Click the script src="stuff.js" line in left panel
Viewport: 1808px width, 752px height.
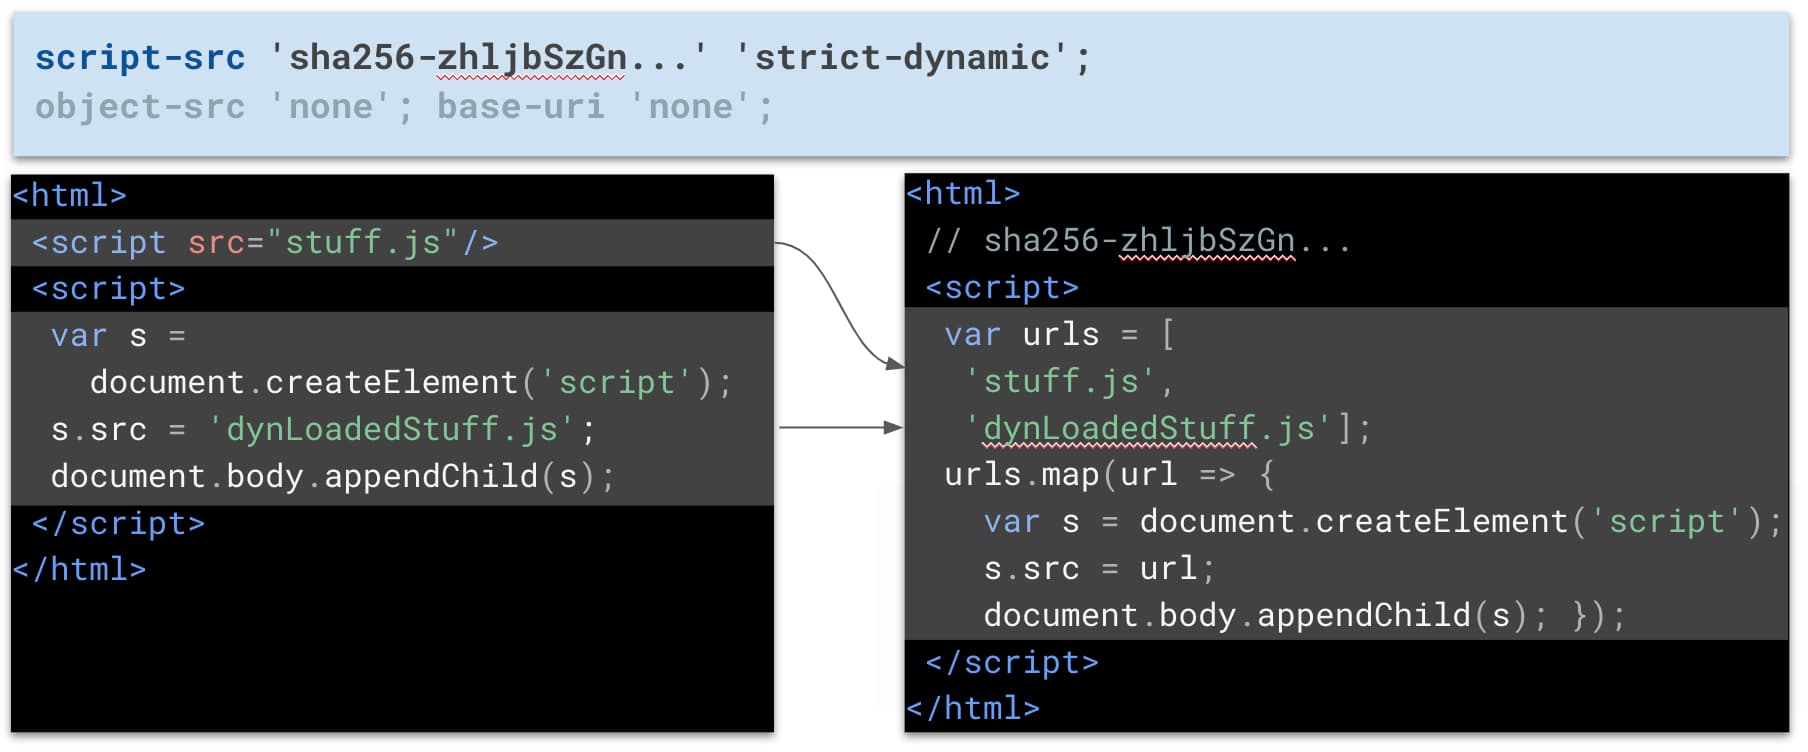click(265, 243)
